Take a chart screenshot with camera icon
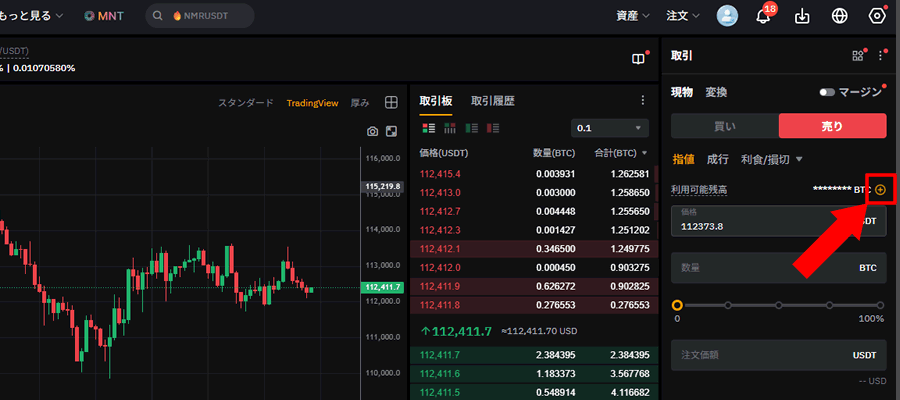 [x=373, y=131]
